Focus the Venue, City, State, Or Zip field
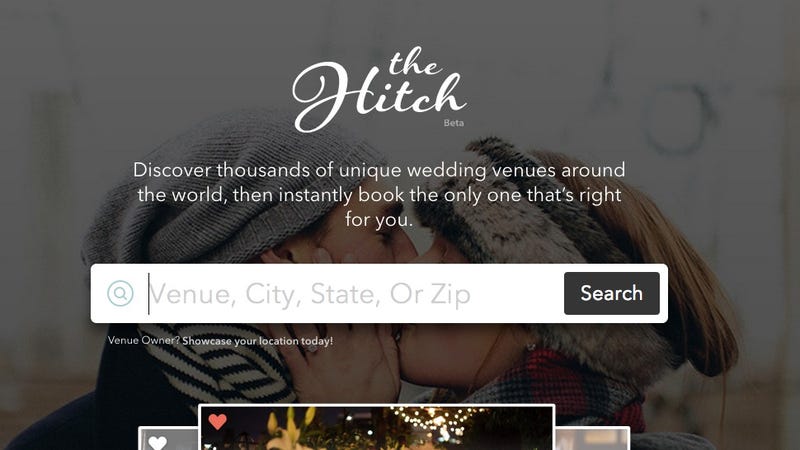 (354, 293)
